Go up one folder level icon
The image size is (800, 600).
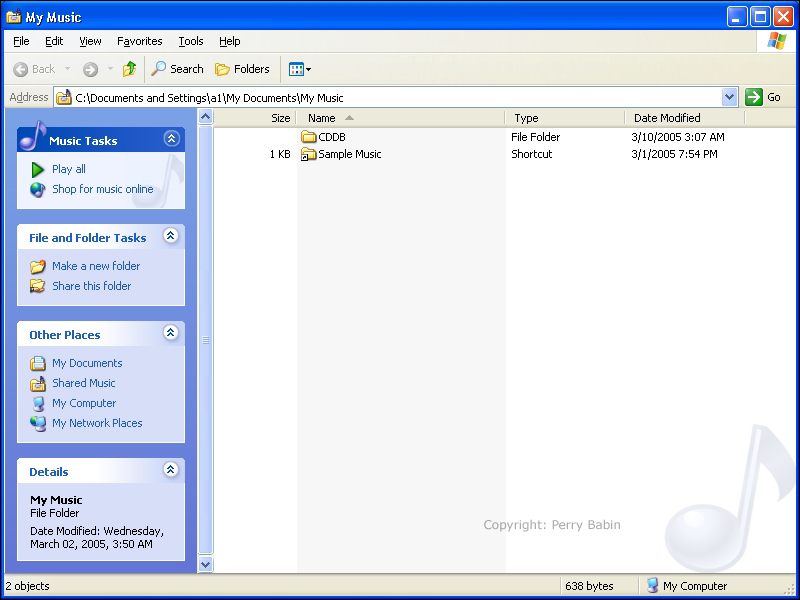[x=130, y=69]
